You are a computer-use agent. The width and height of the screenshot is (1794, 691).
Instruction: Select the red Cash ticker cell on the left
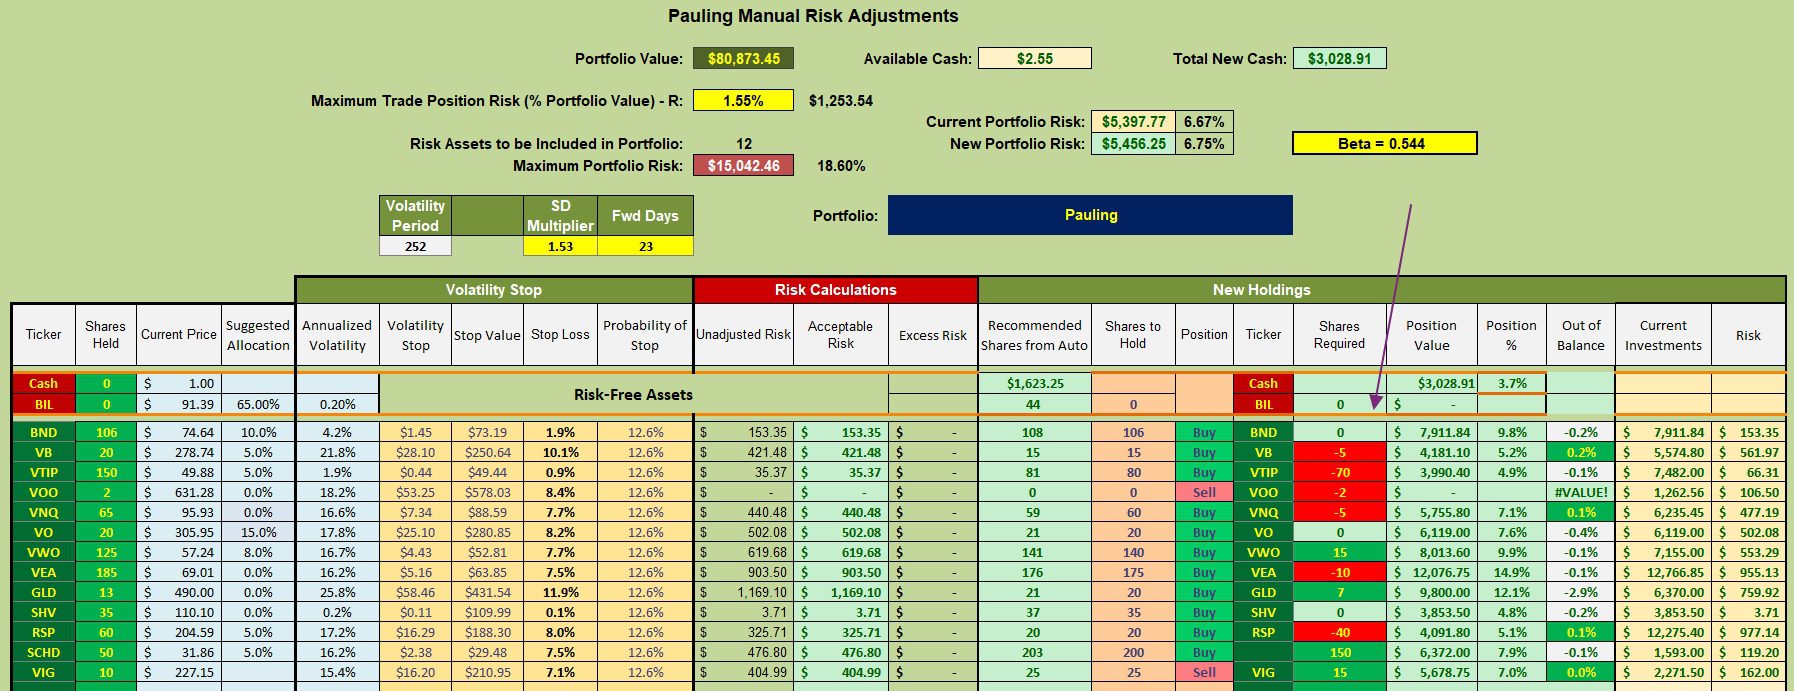(44, 384)
